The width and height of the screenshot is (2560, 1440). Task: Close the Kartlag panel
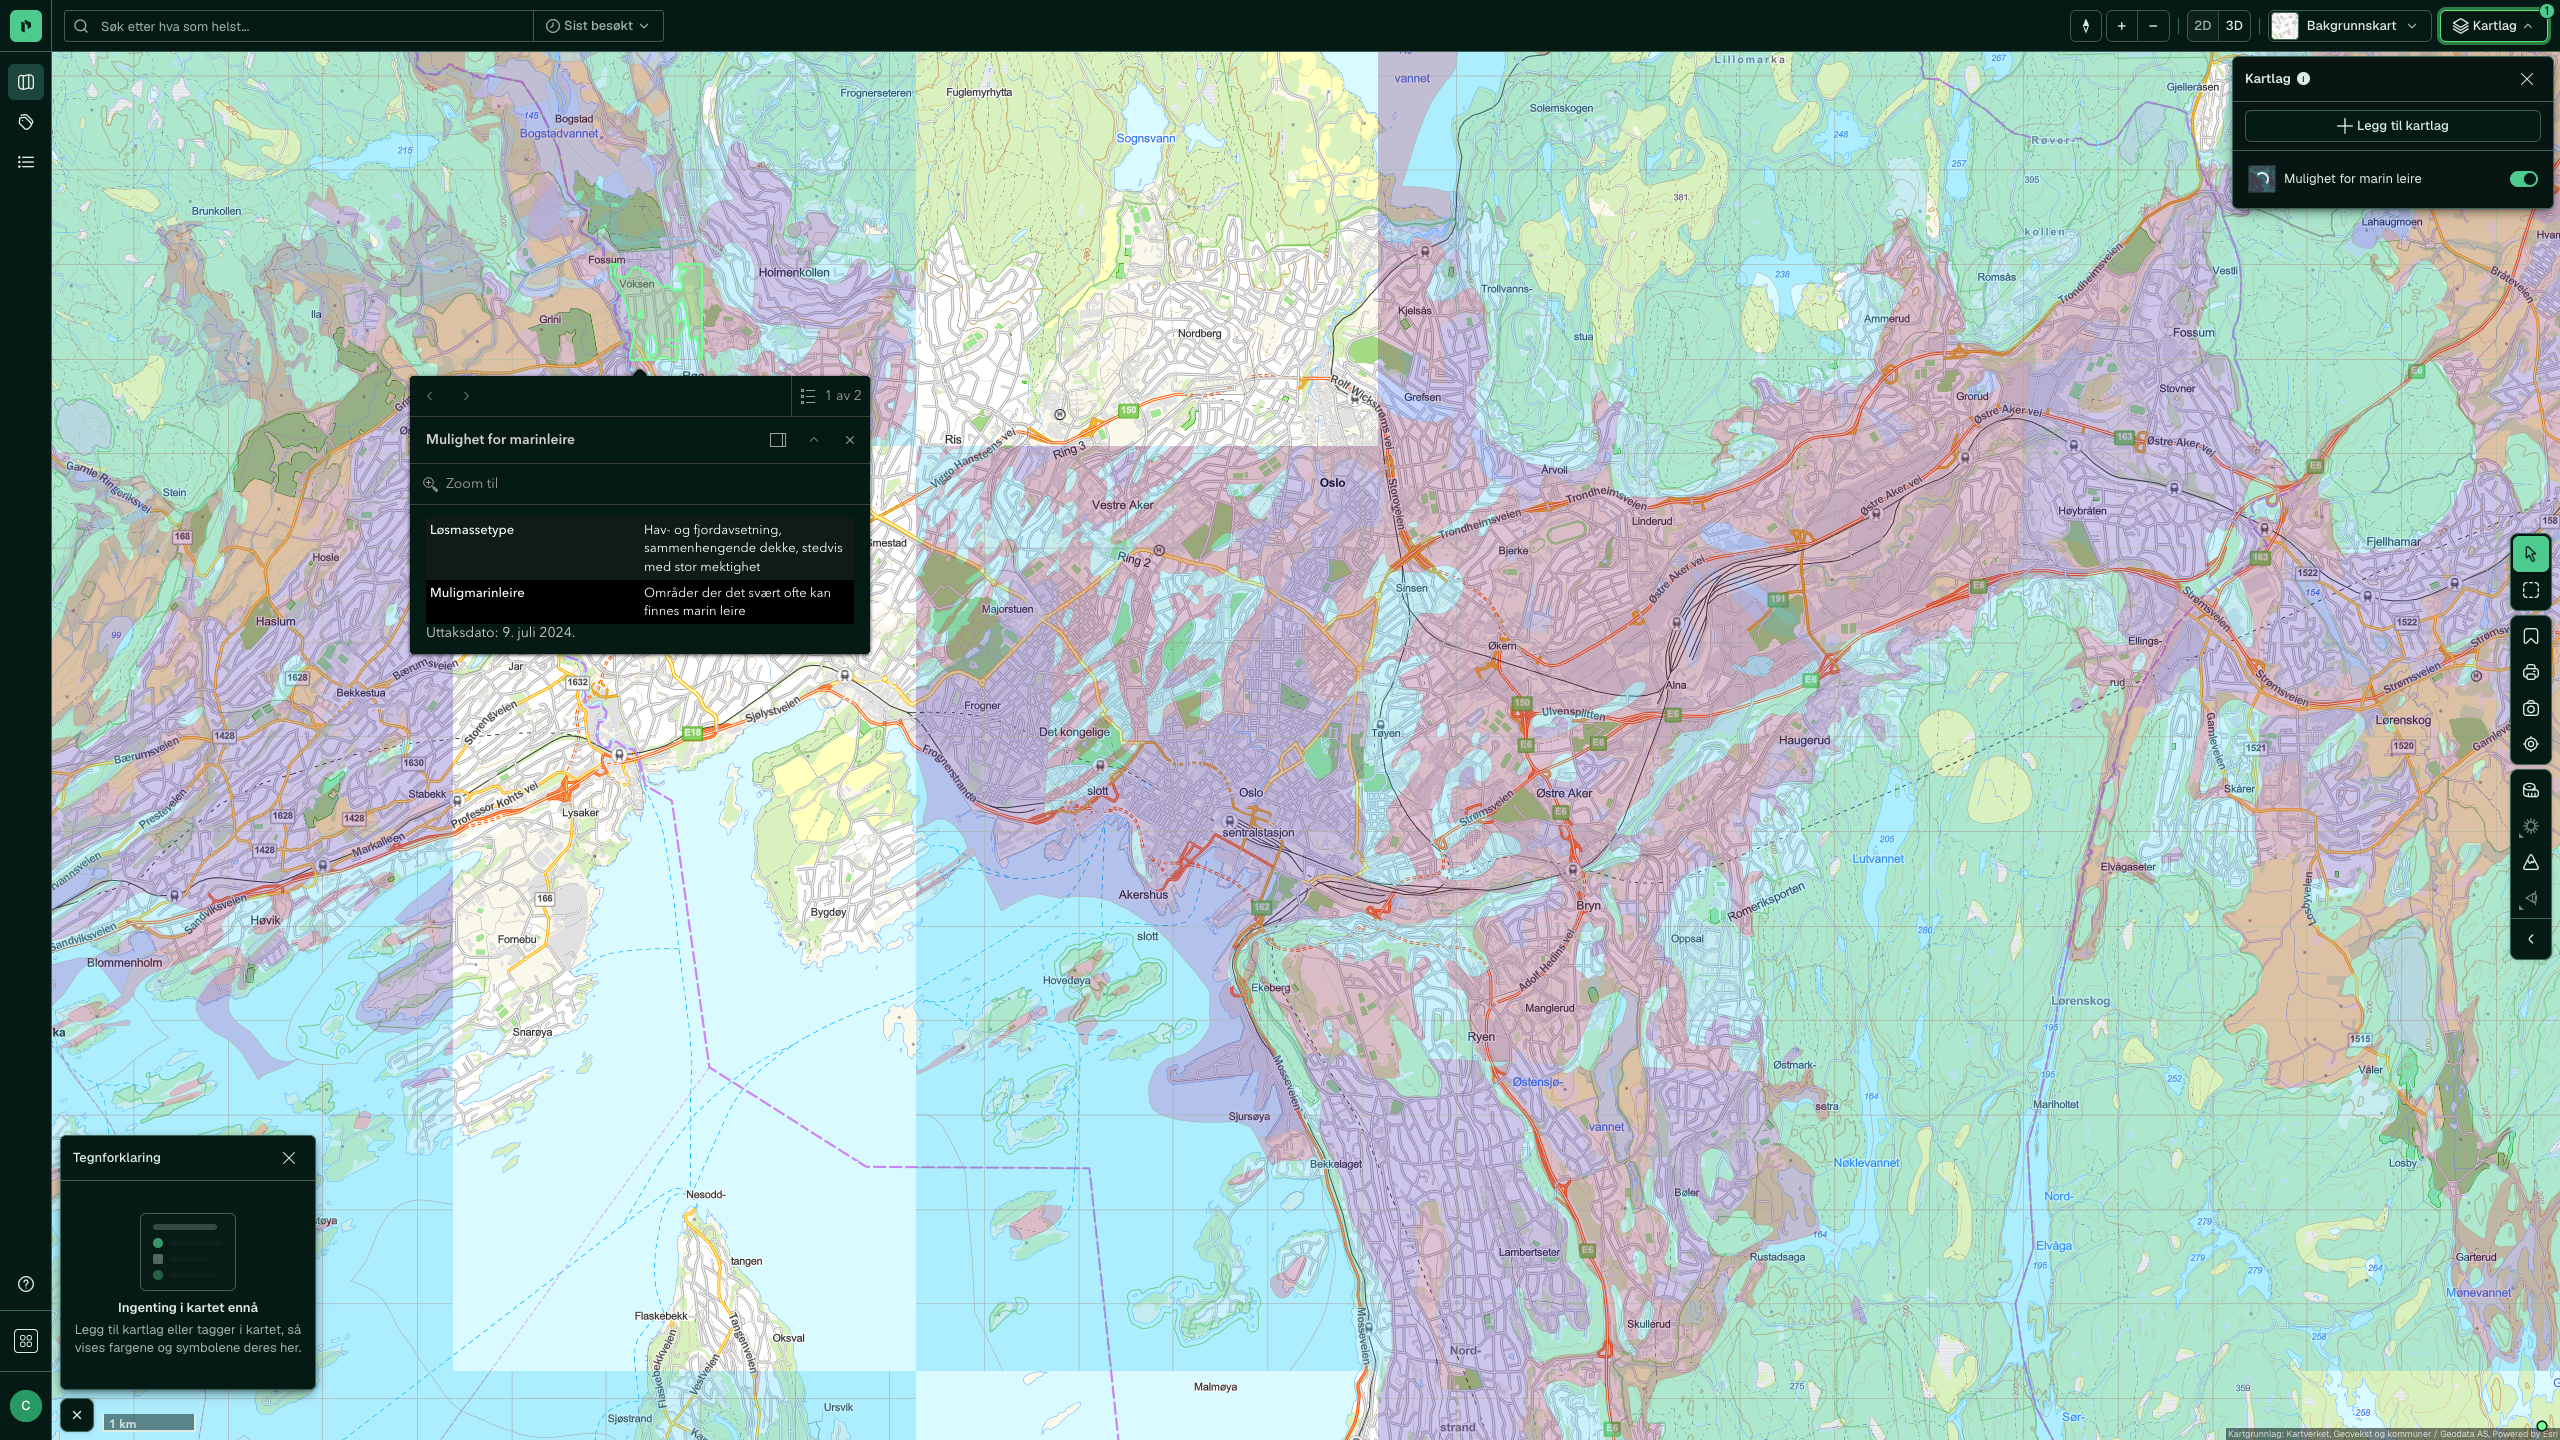(x=2527, y=79)
